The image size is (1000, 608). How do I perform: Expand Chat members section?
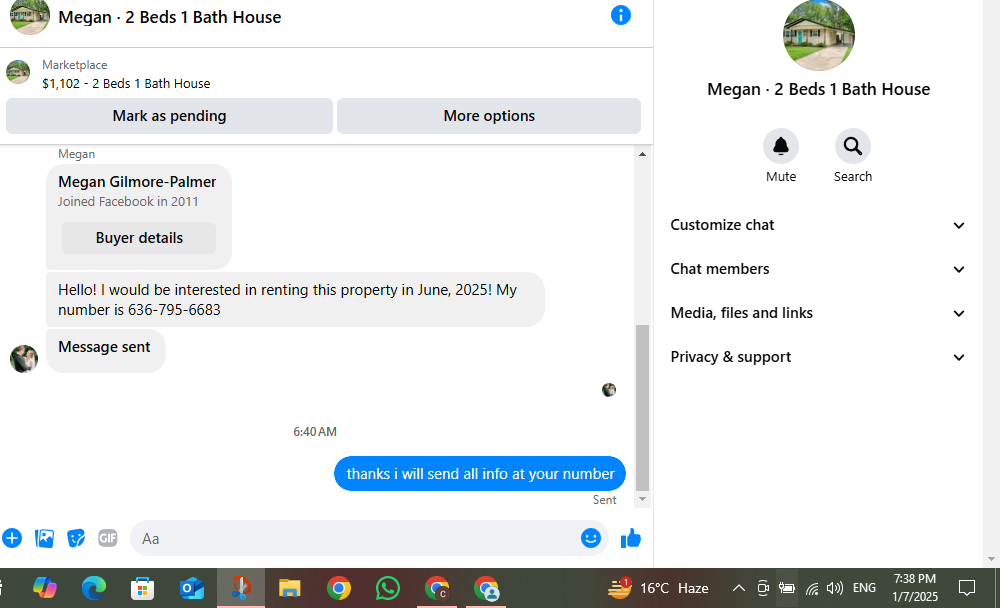[x=818, y=269]
